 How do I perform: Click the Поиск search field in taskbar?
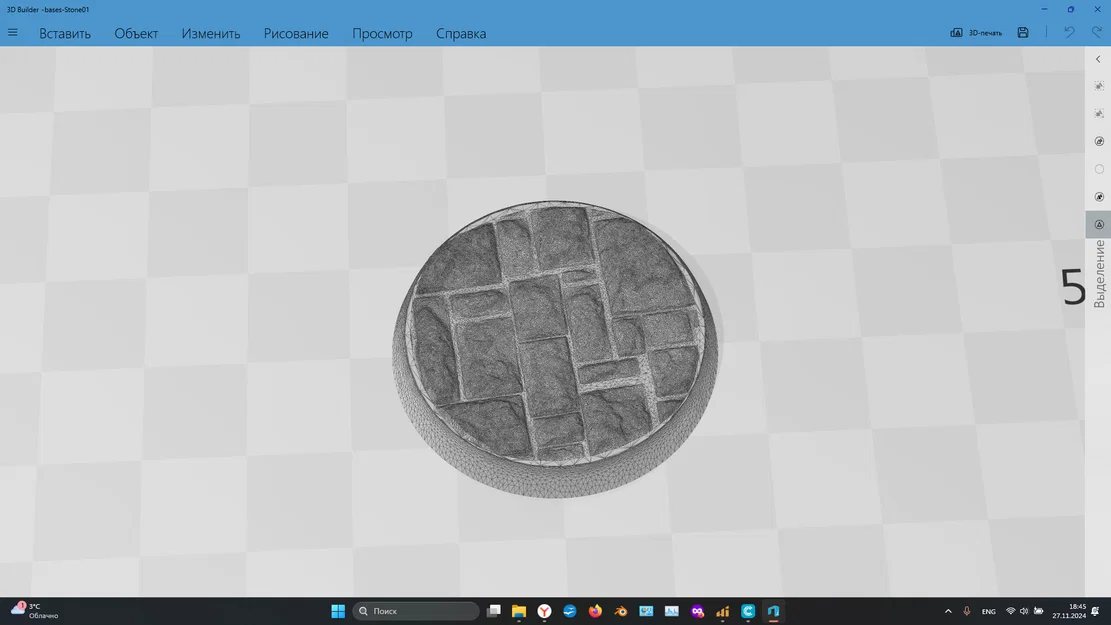415,611
